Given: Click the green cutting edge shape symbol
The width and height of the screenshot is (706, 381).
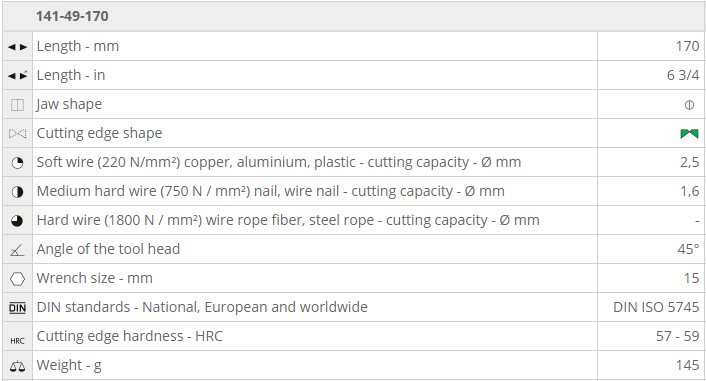Looking at the screenshot, I should [689, 133].
